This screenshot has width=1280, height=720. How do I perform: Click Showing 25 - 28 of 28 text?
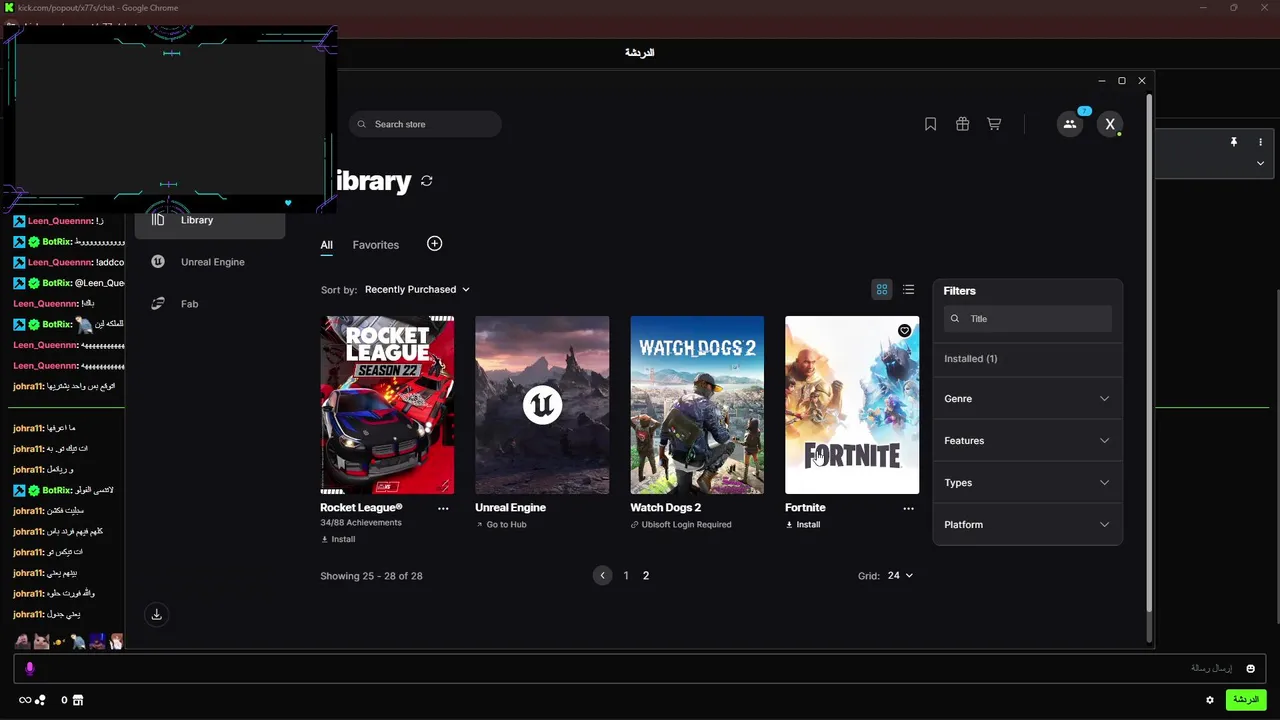pos(371,576)
